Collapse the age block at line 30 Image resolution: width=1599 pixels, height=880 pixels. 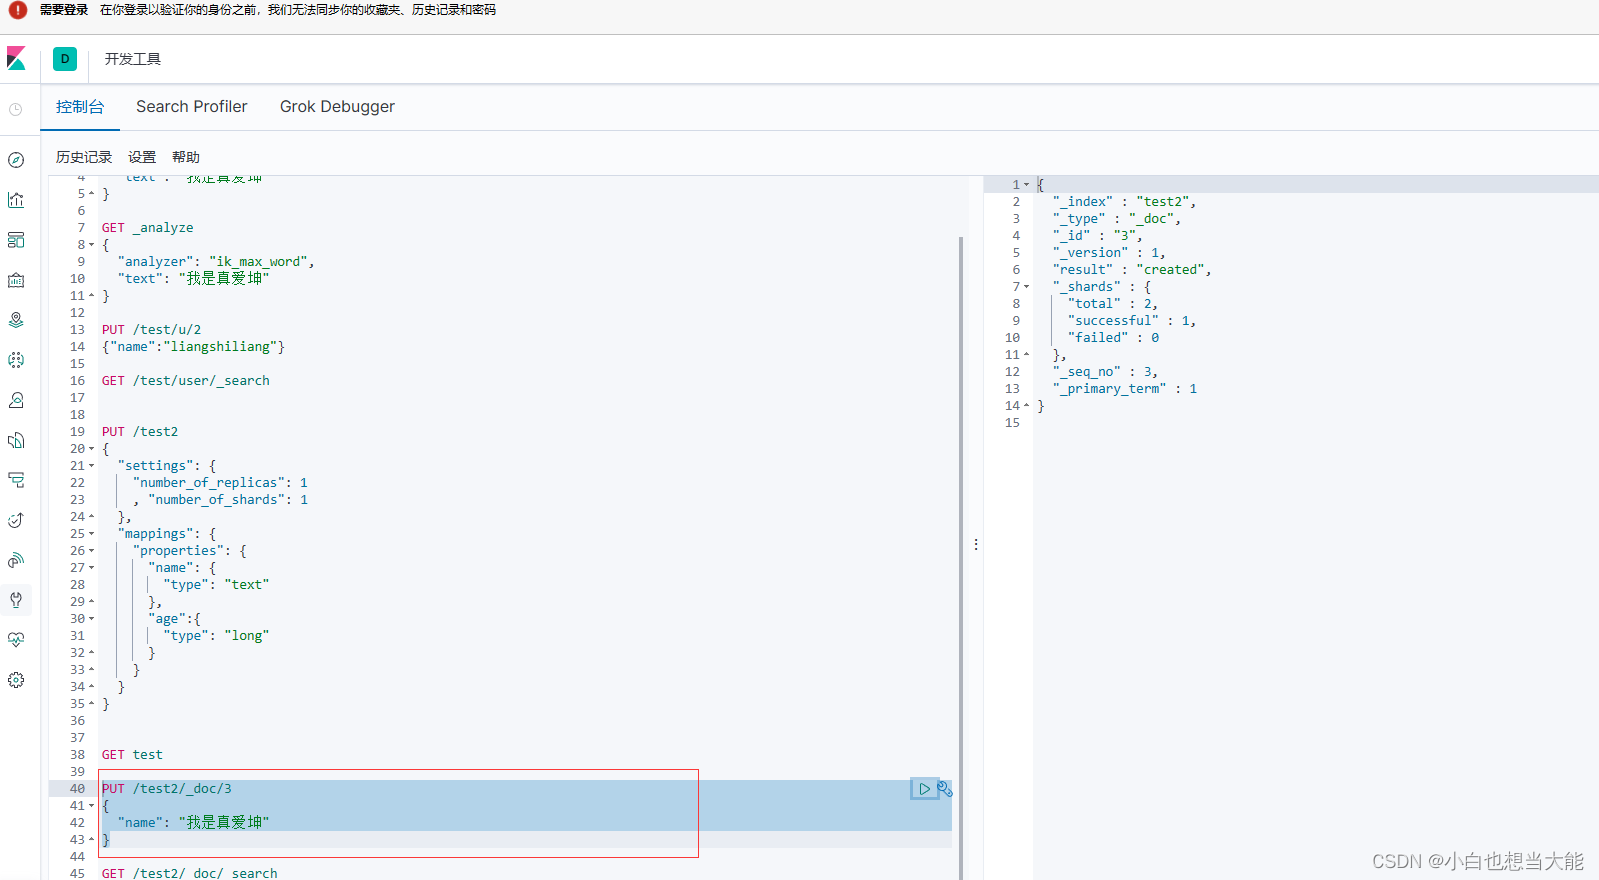[92, 619]
